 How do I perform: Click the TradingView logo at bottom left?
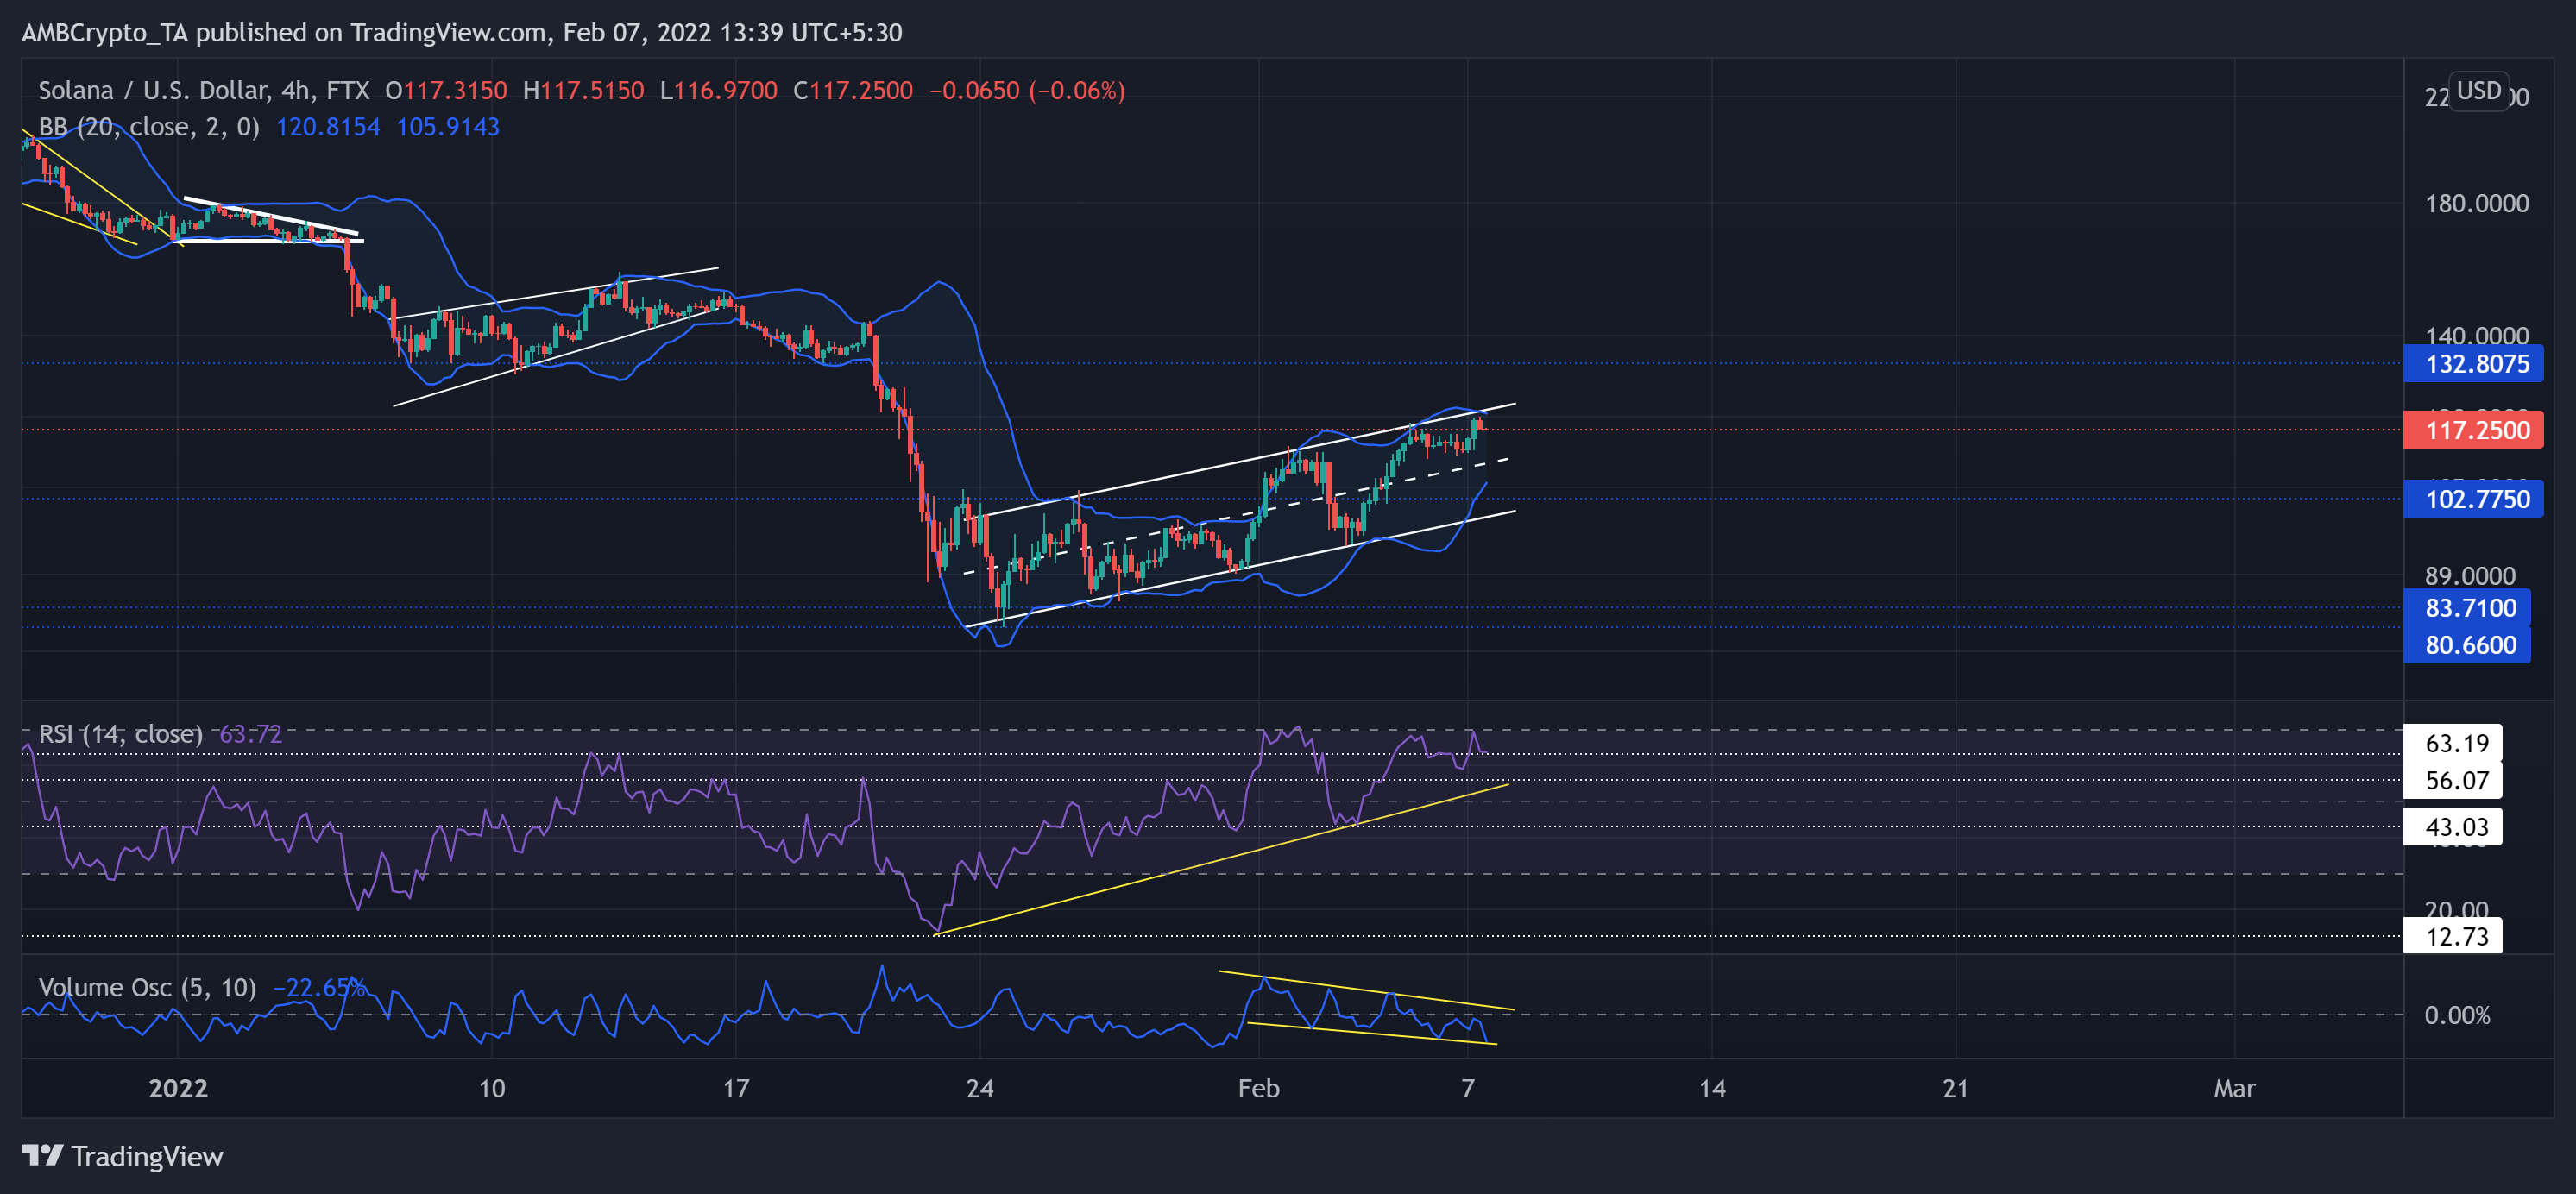[122, 1156]
